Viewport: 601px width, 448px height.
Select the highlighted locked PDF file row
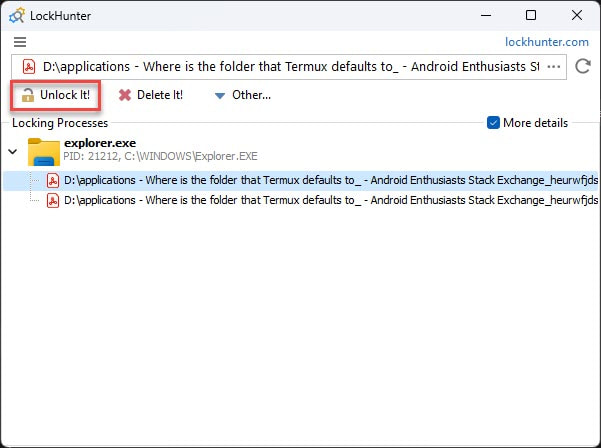tap(301, 181)
